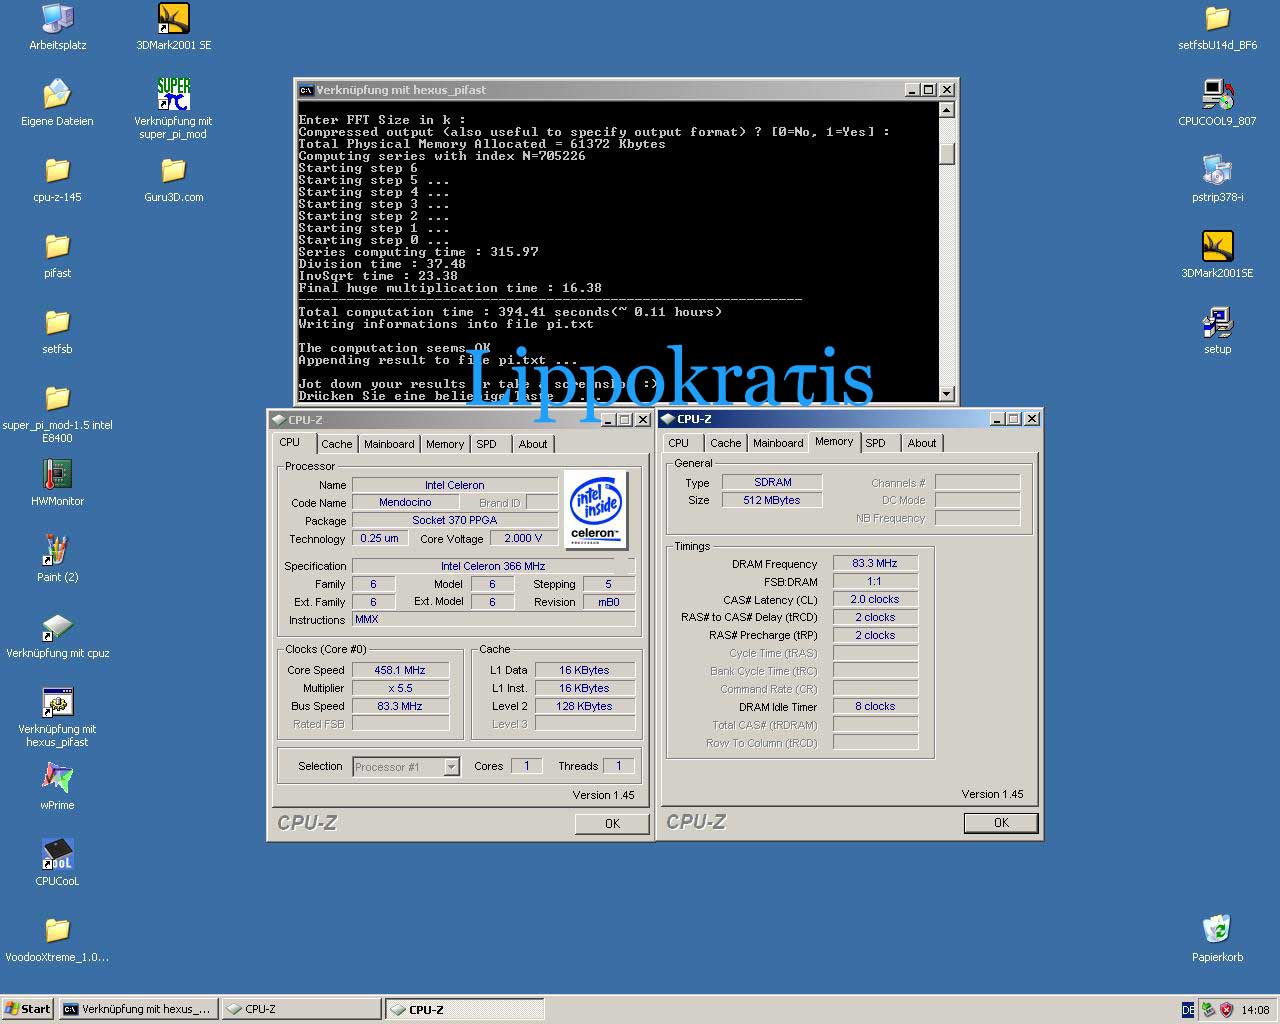
Task: Click the Core Voltage 2.000 V field
Action: pyautogui.click(x=523, y=538)
